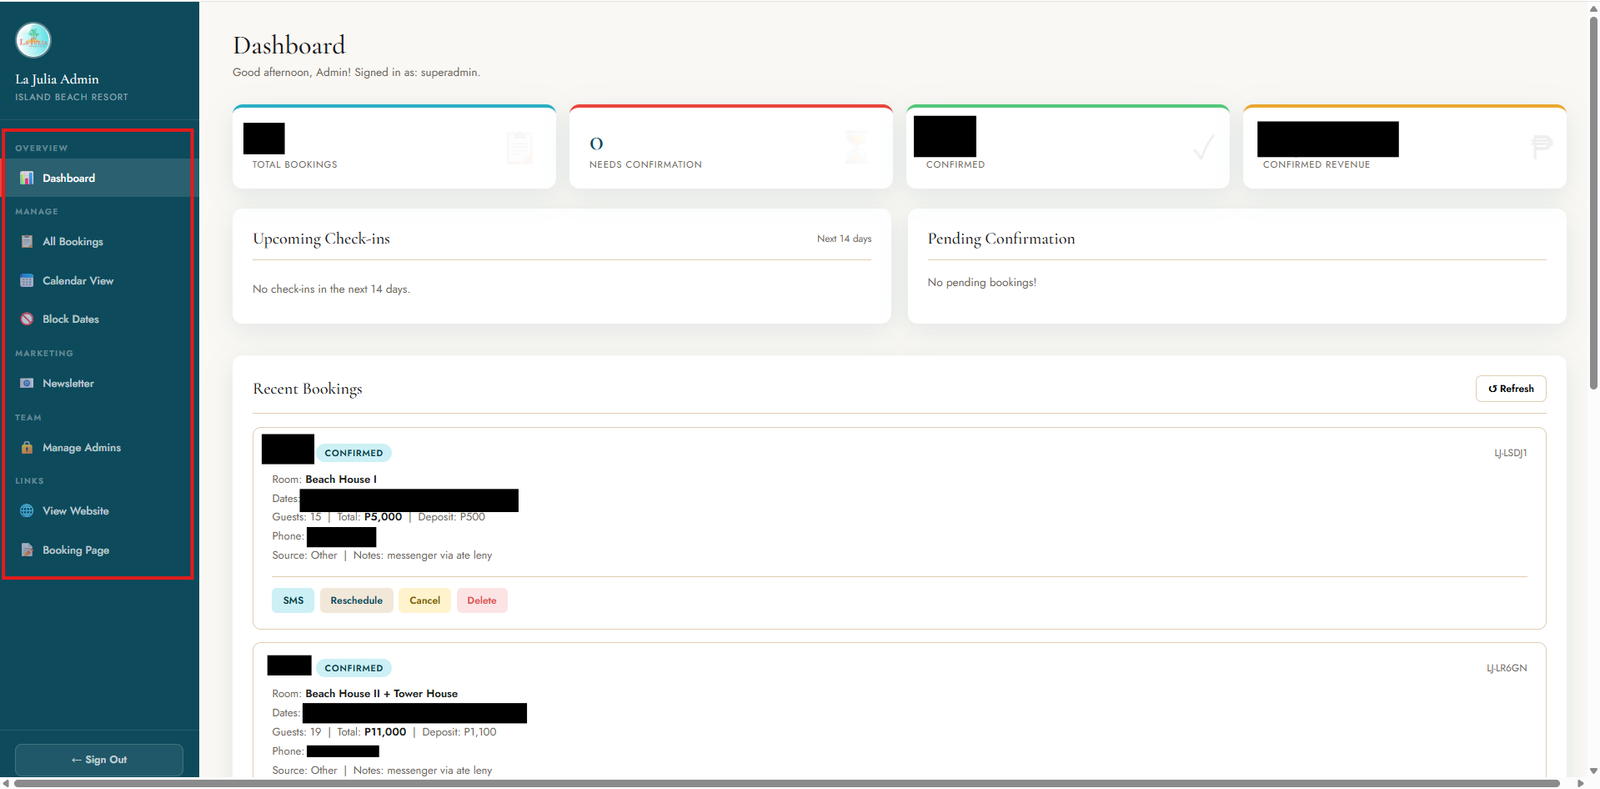Open Manage Admins under Team

99,447
